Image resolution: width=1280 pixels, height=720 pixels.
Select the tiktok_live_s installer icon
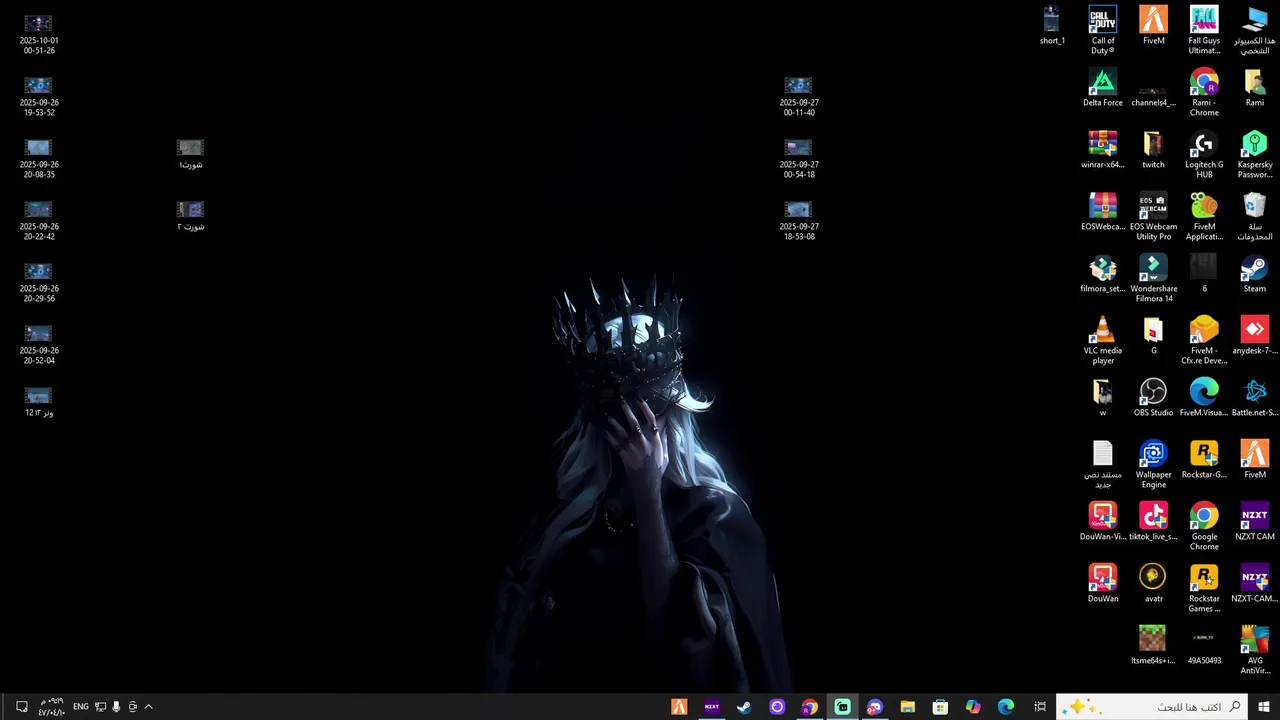pyautogui.click(x=1153, y=522)
